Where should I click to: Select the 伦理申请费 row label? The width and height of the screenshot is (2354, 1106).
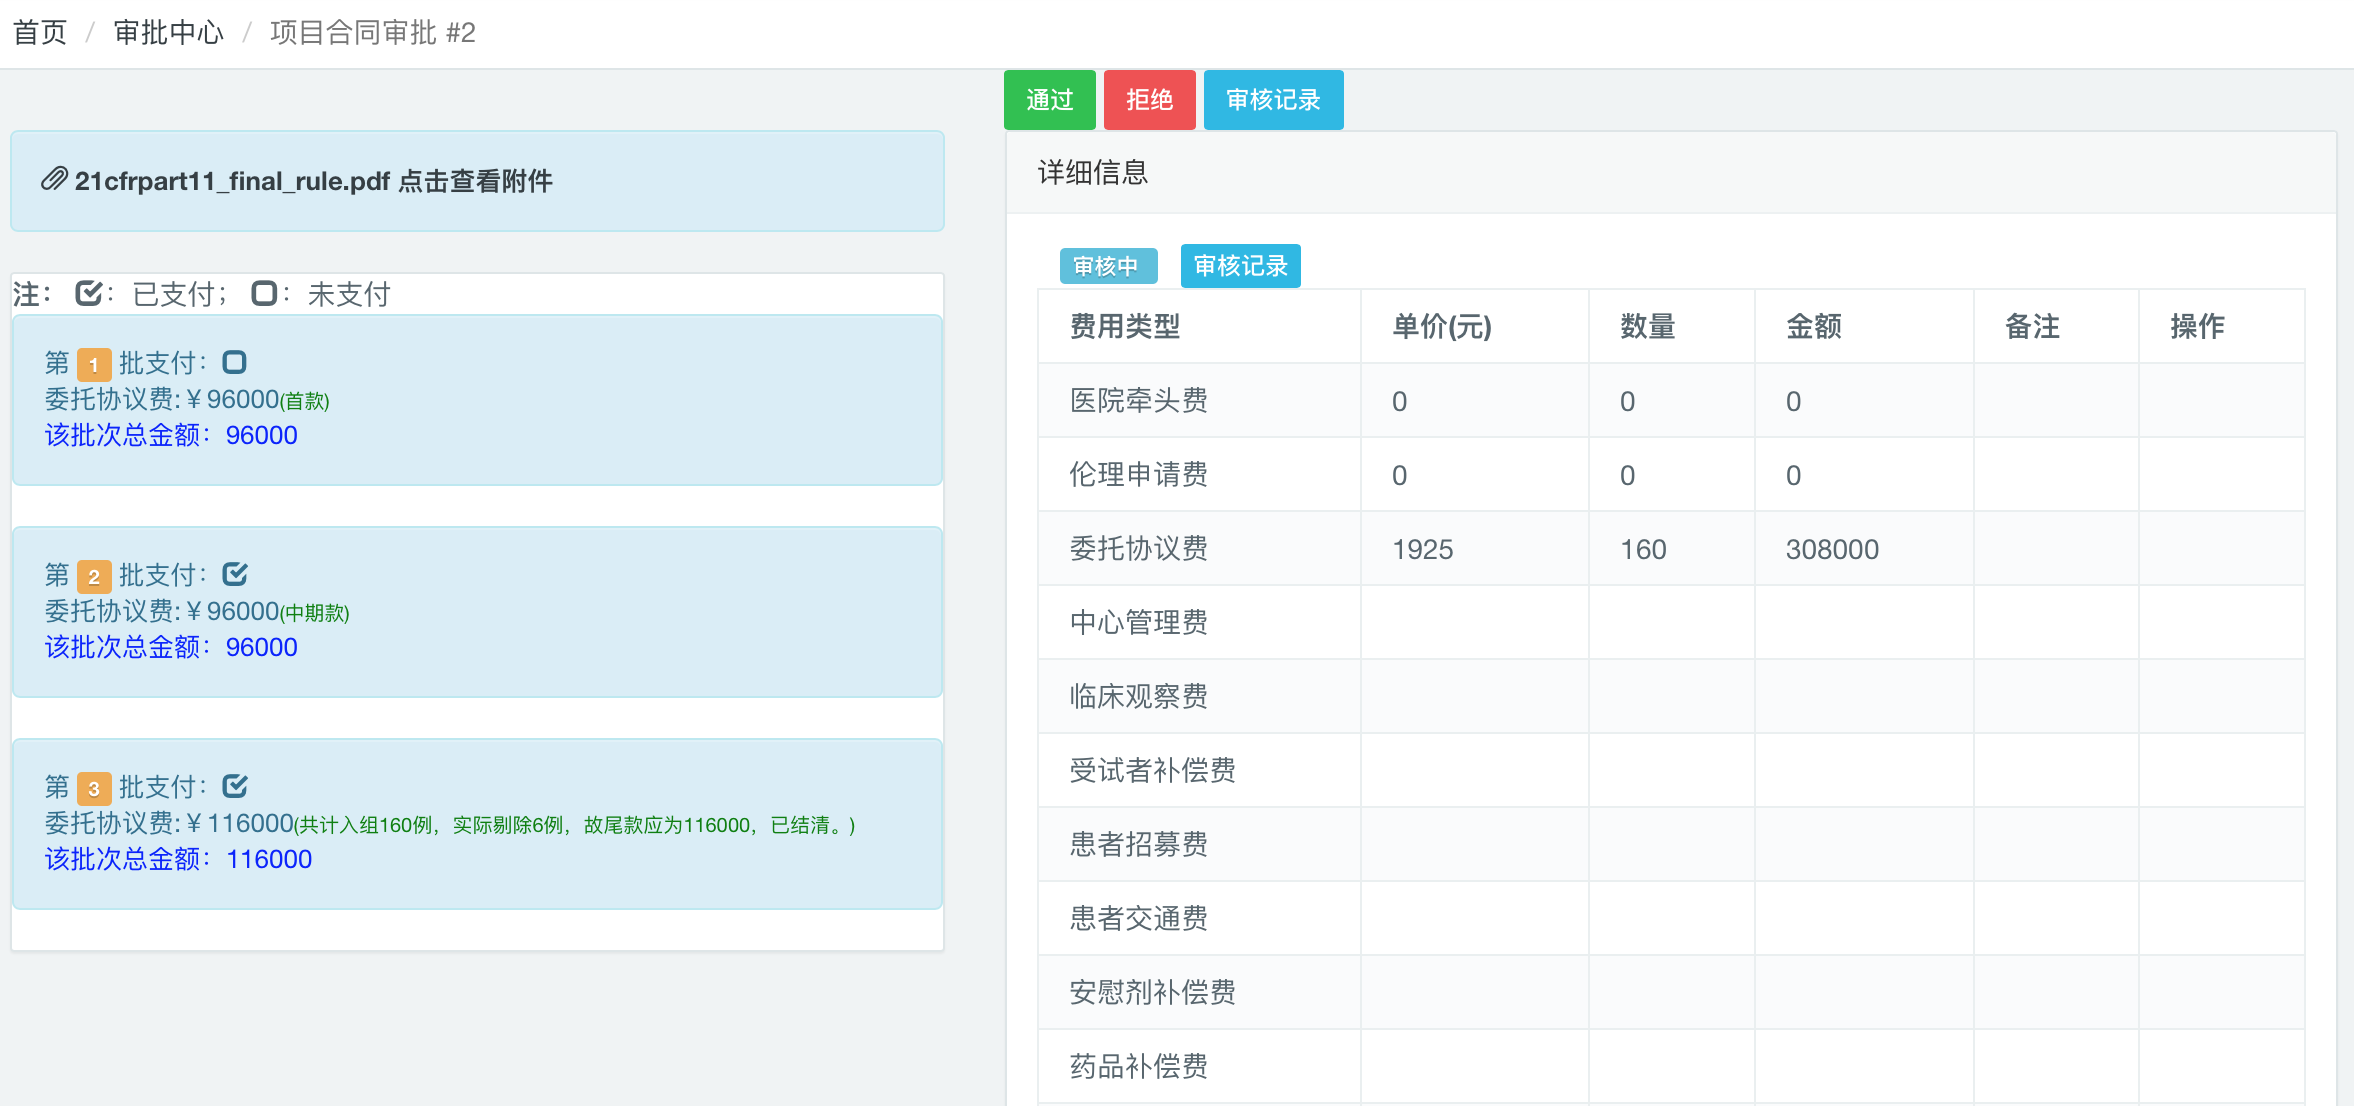tap(1138, 474)
